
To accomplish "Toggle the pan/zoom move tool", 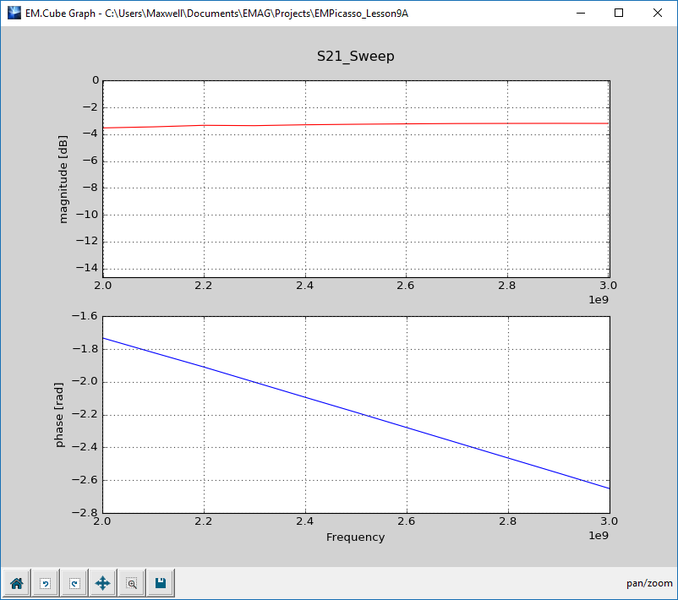I will pyautogui.click(x=103, y=584).
